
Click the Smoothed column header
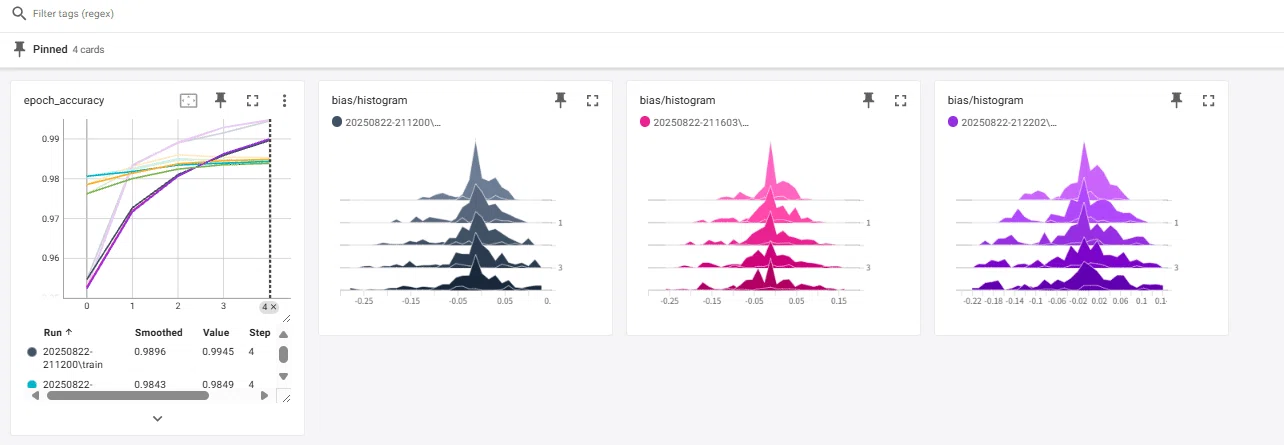pos(159,332)
